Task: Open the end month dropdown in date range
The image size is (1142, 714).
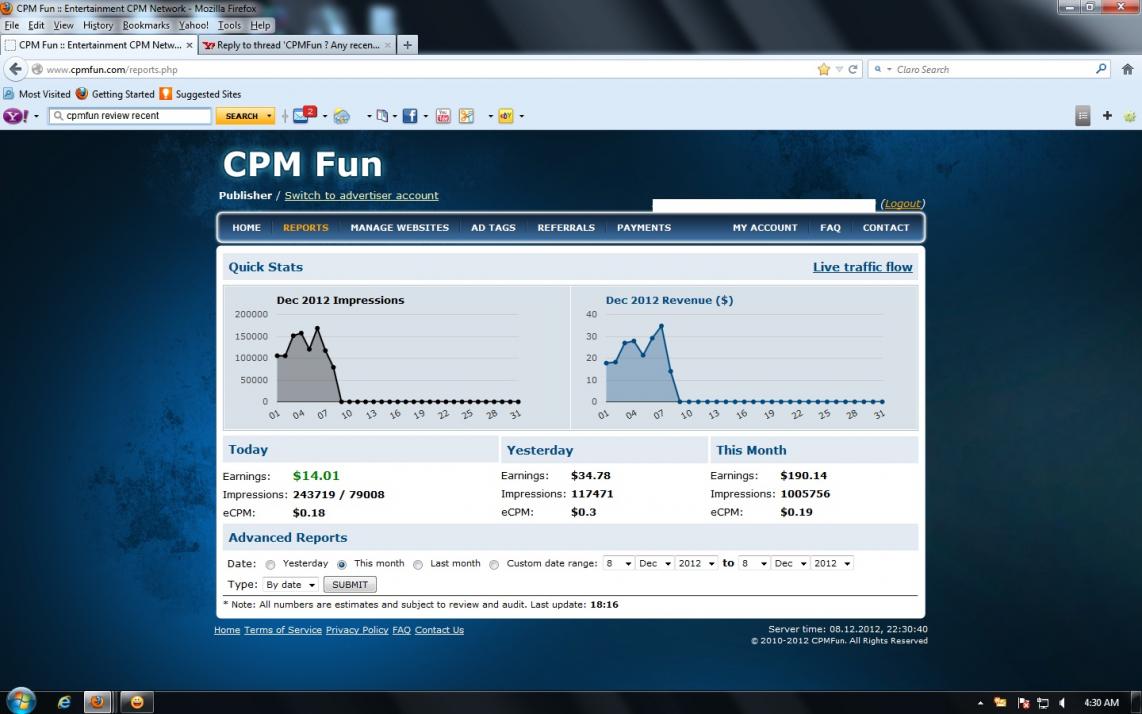Action: click(790, 563)
